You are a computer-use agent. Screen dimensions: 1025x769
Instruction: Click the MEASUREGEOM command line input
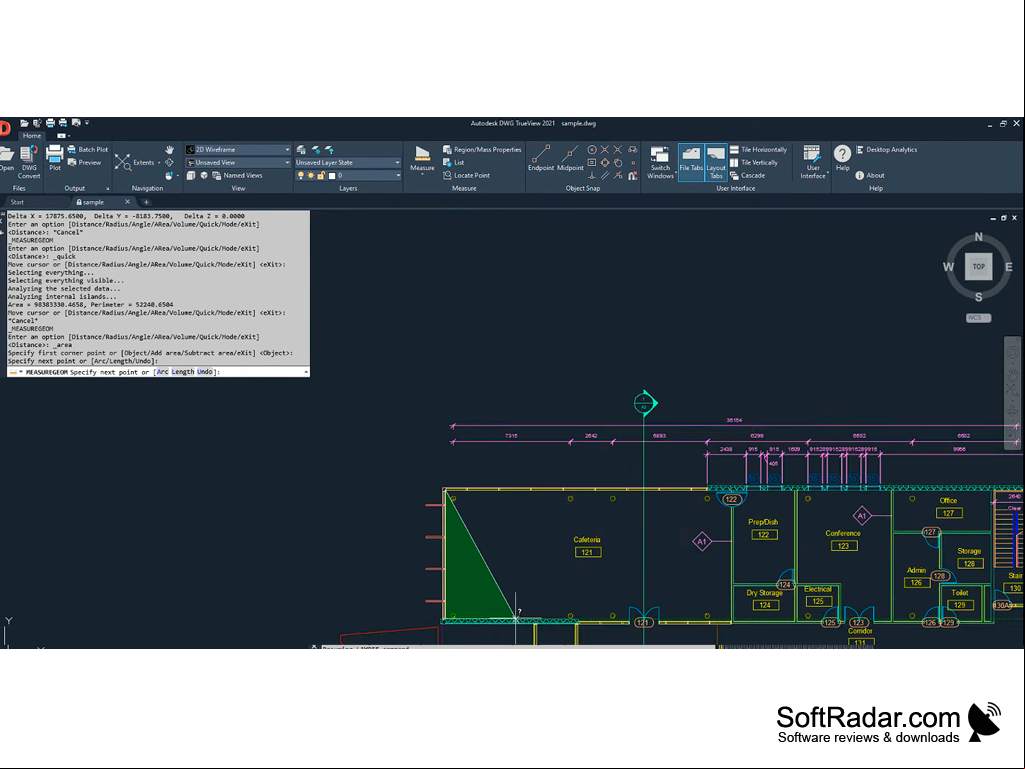point(158,372)
